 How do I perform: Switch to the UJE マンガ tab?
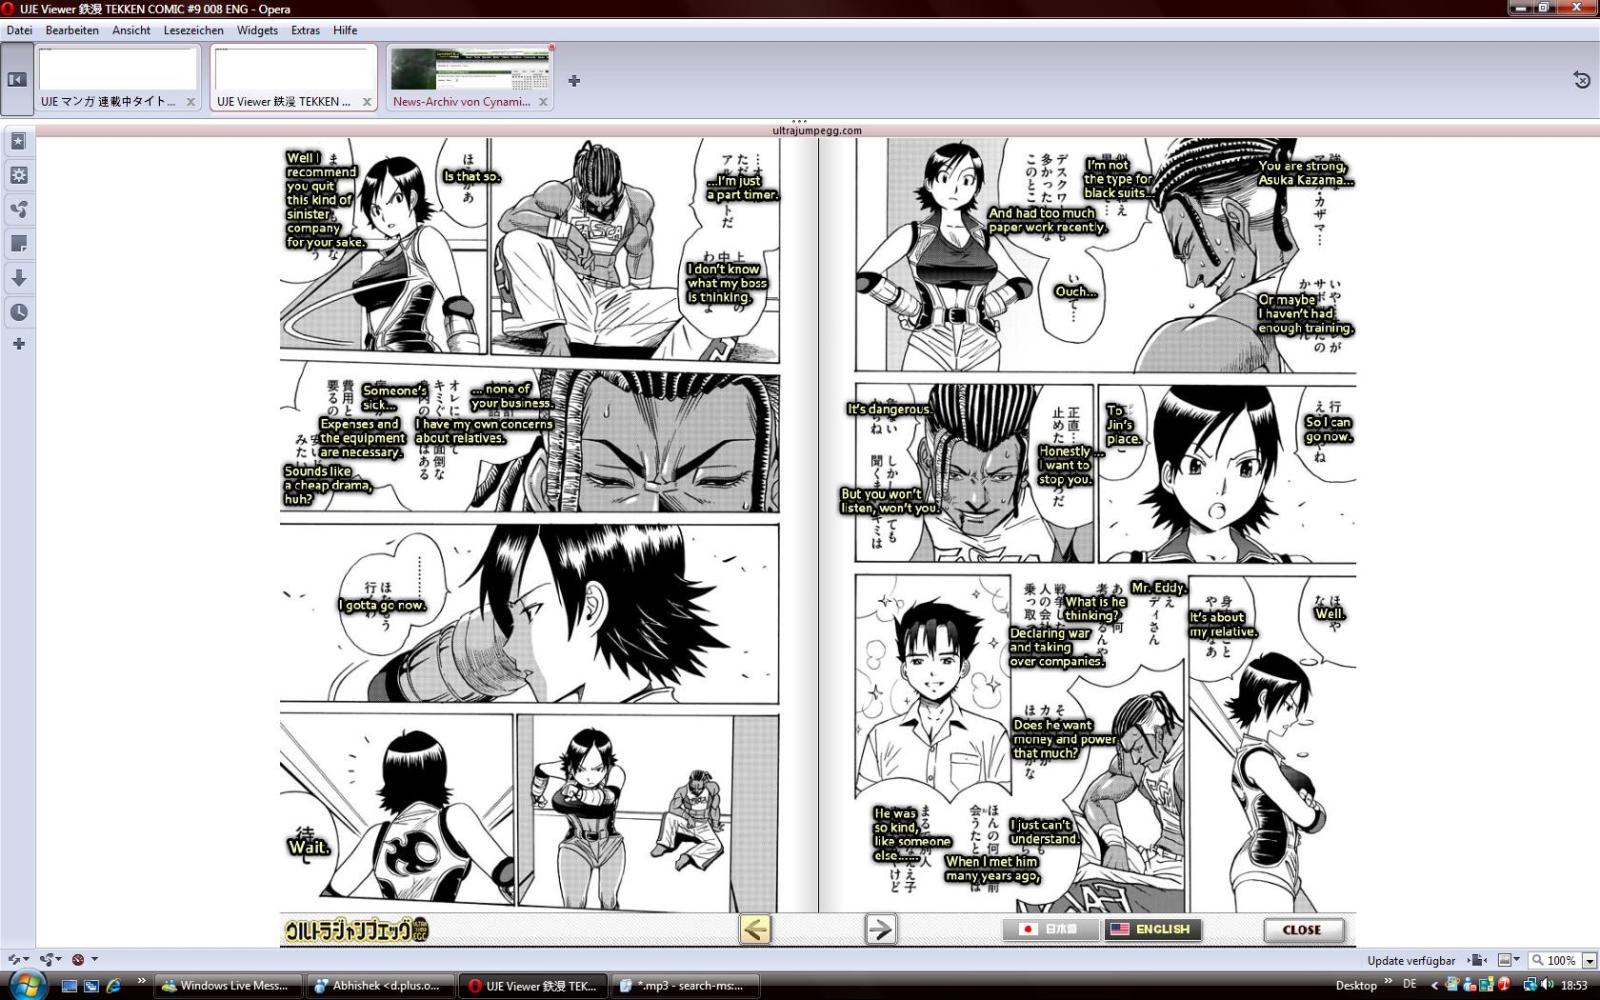click(117, 77)
